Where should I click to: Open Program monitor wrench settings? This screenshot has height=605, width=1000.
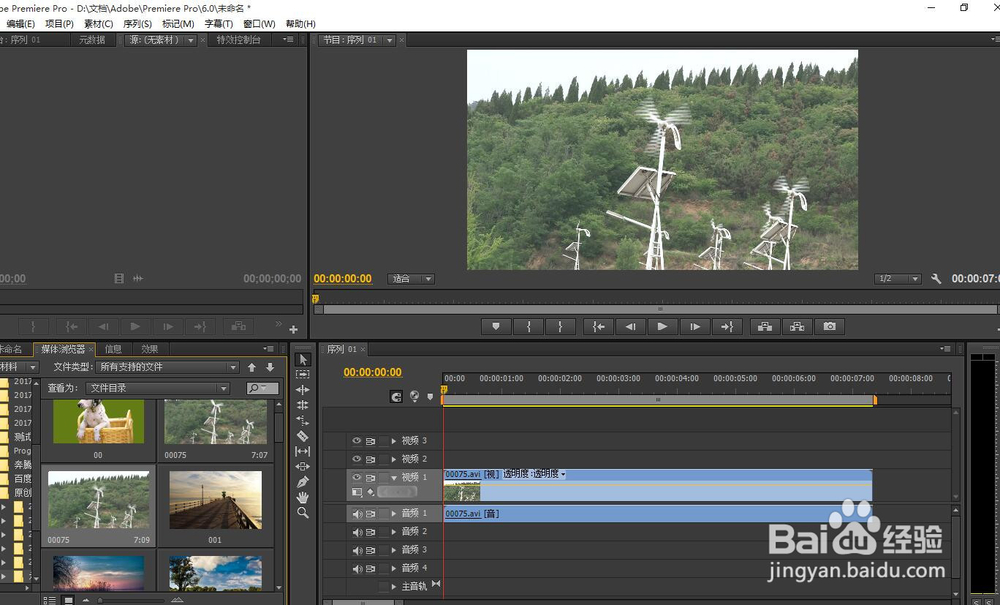pos(936,279)
